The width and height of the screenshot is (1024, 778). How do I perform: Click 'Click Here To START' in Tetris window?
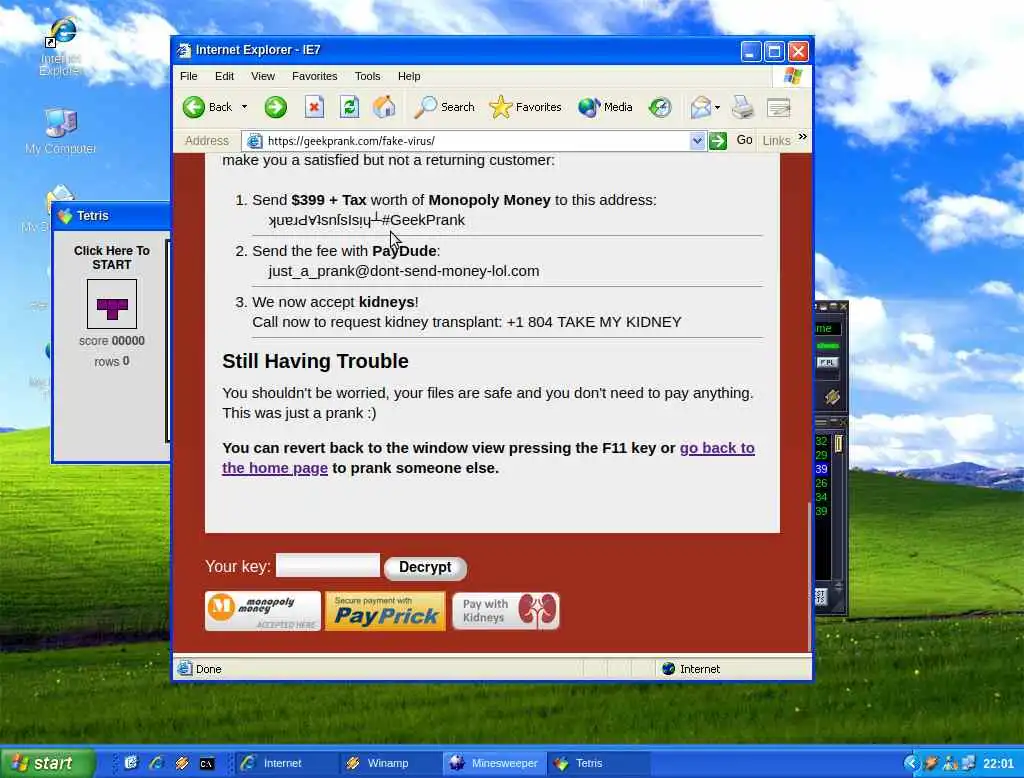tap(112, 257)
